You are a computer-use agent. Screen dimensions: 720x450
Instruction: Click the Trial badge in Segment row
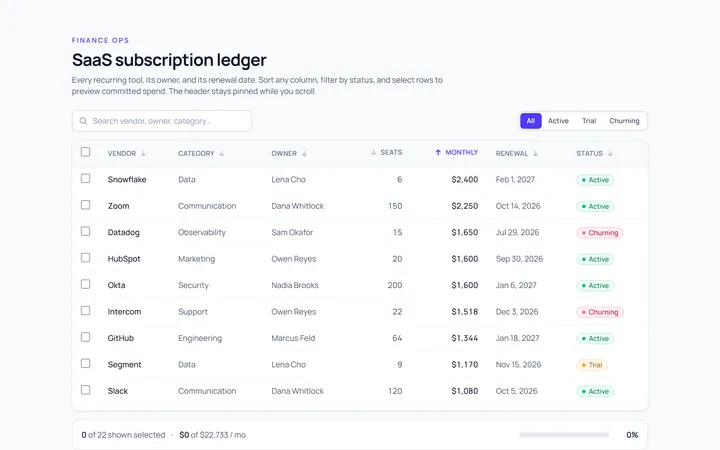point(592,365)
